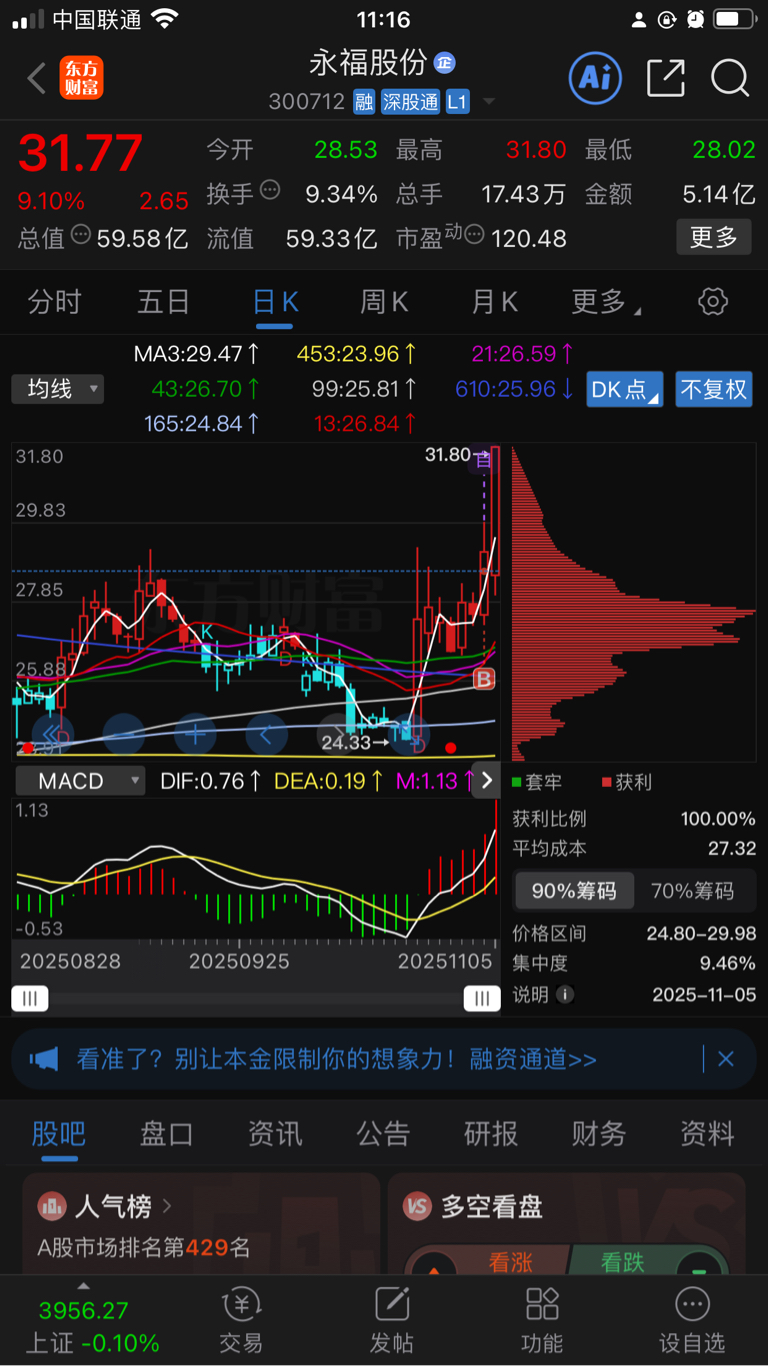Screen dimensions: 768x1366
Task: Tap the info icon beside 说明
Action: [565, 995]
